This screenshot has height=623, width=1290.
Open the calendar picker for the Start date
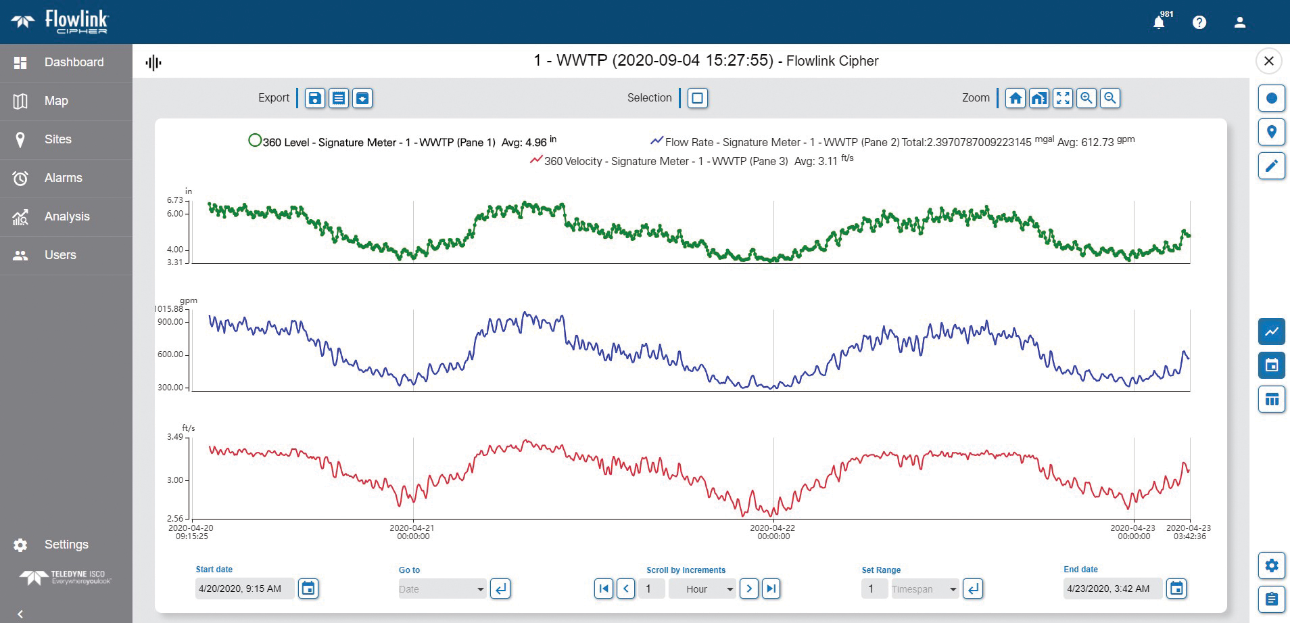(308, 588)
